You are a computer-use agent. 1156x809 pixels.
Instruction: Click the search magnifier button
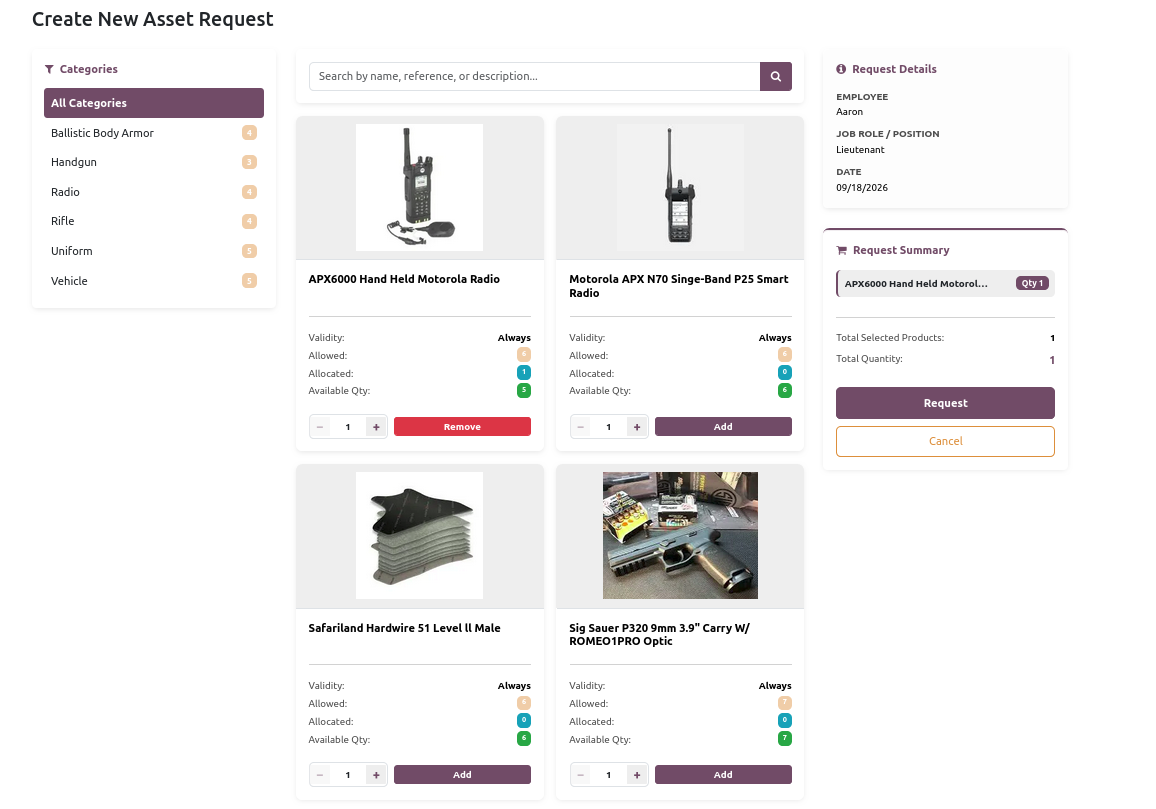[x=776, y=76]
